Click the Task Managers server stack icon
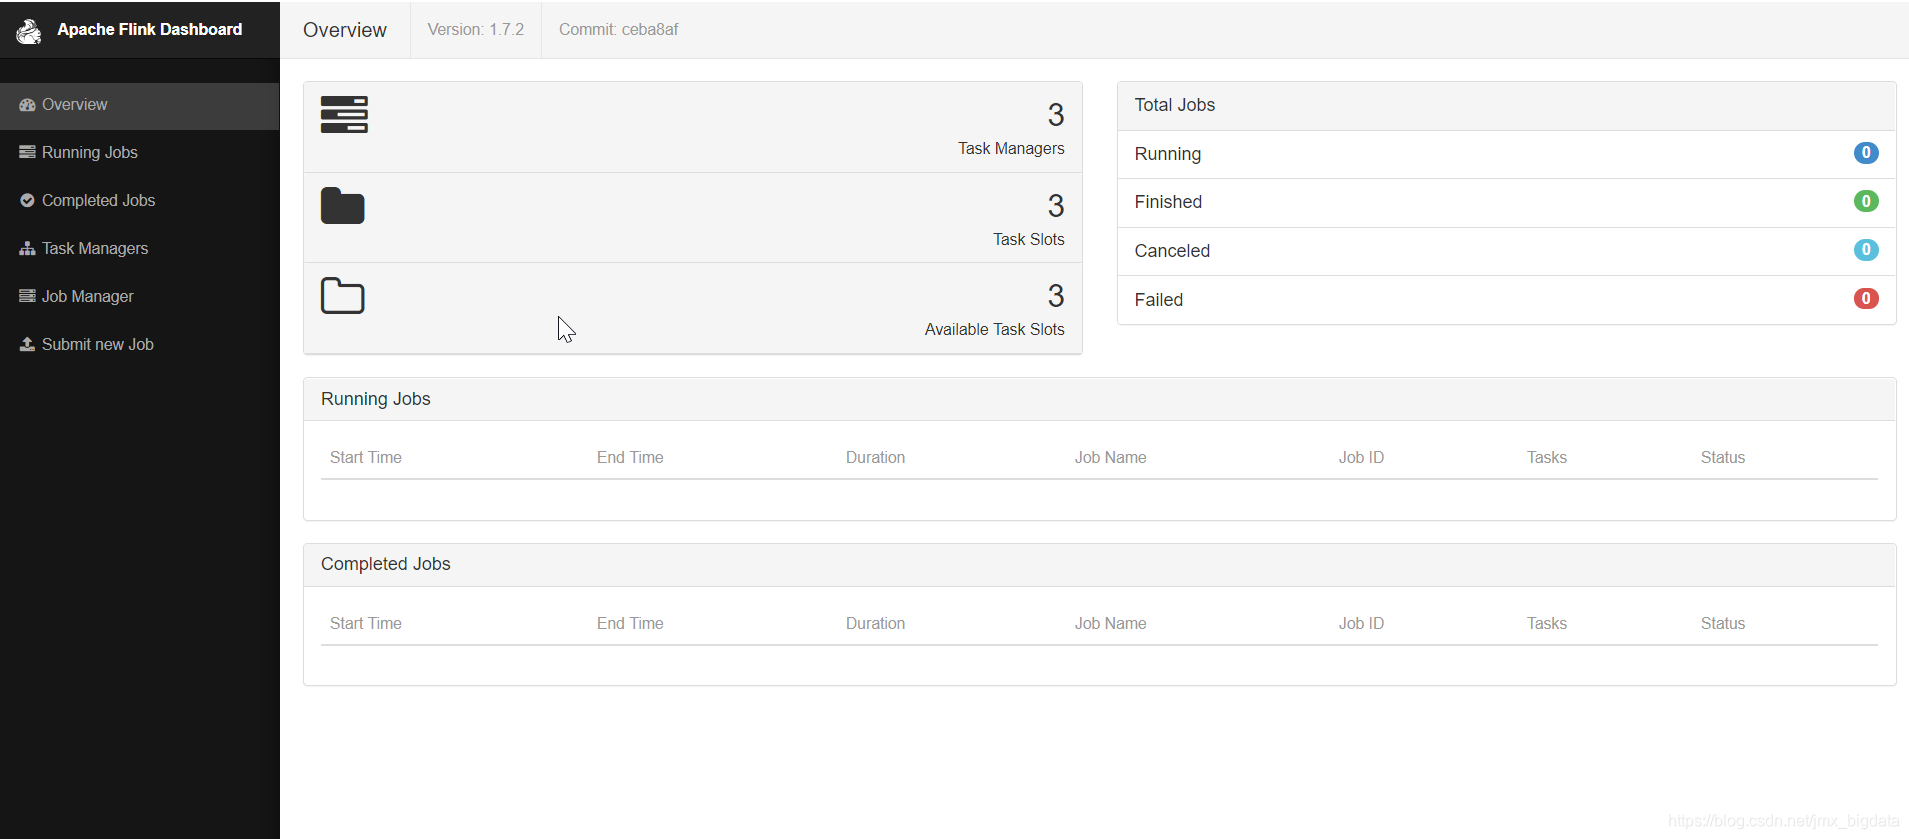1909x839 pixels. click(x=344, y=115)
